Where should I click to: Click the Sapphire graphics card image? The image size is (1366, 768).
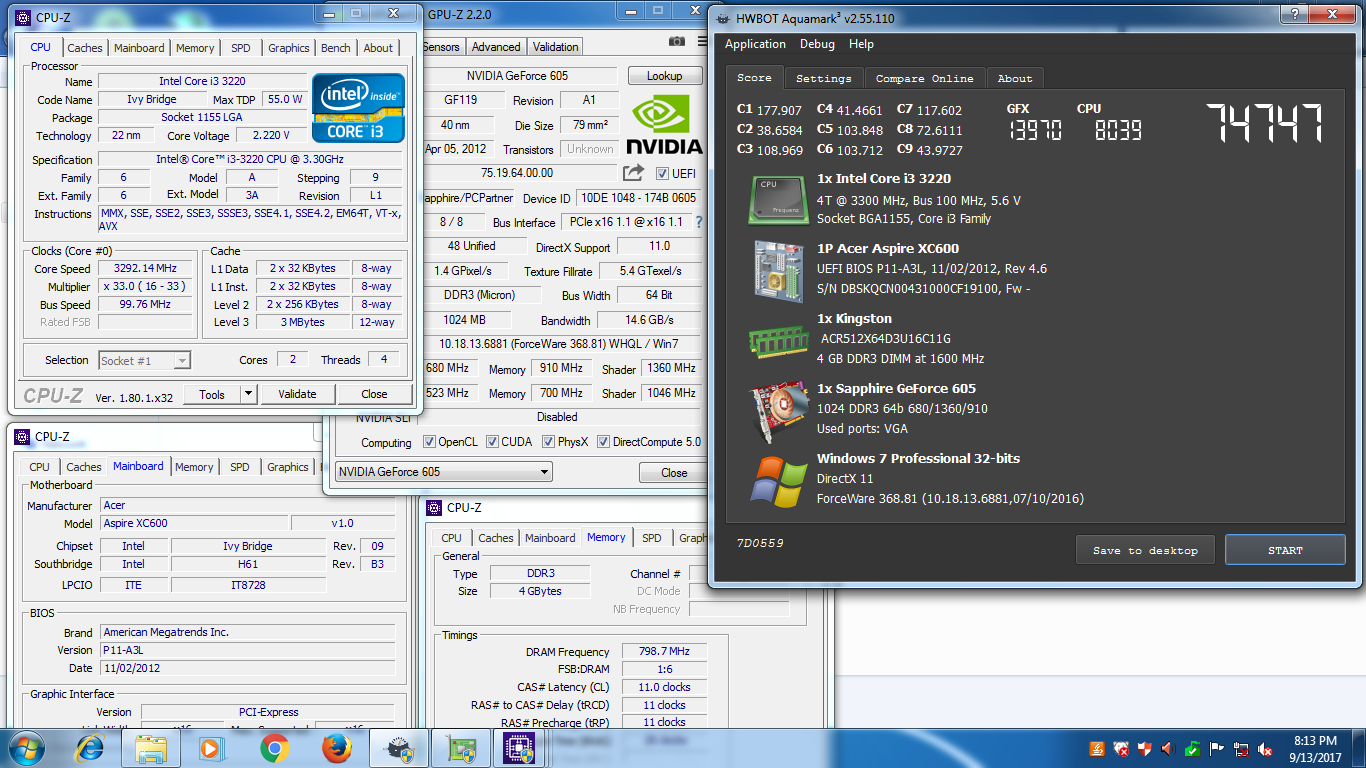779,410
